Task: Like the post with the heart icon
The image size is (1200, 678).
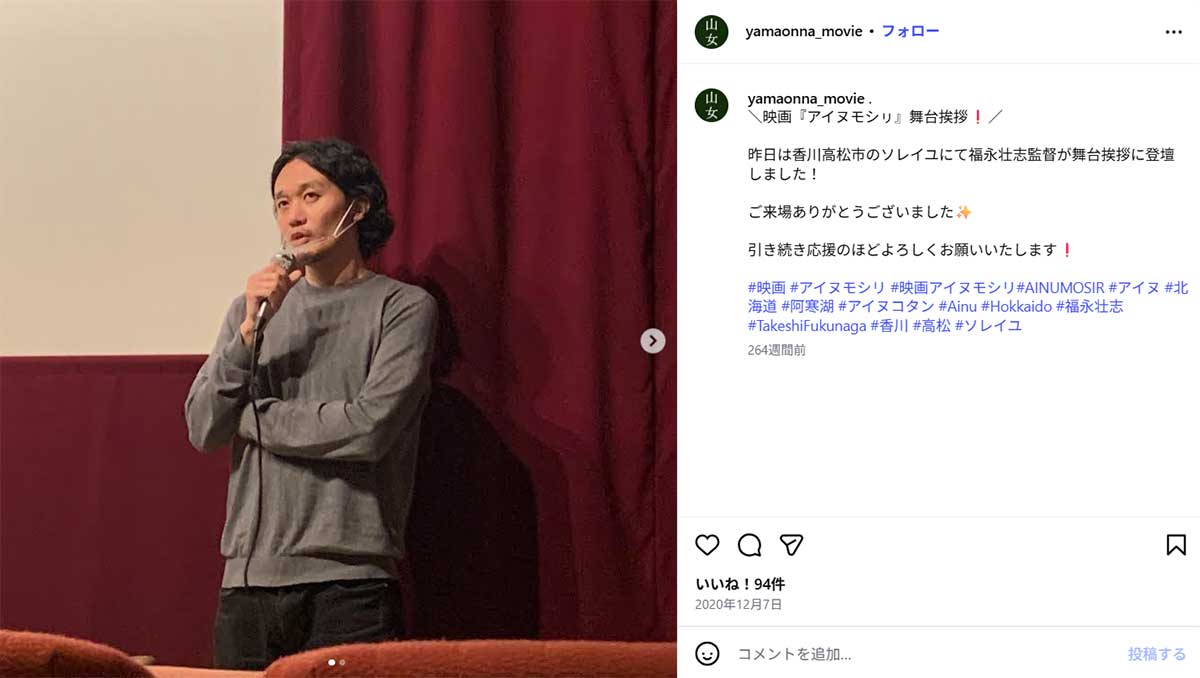Action: coord(707,545)
